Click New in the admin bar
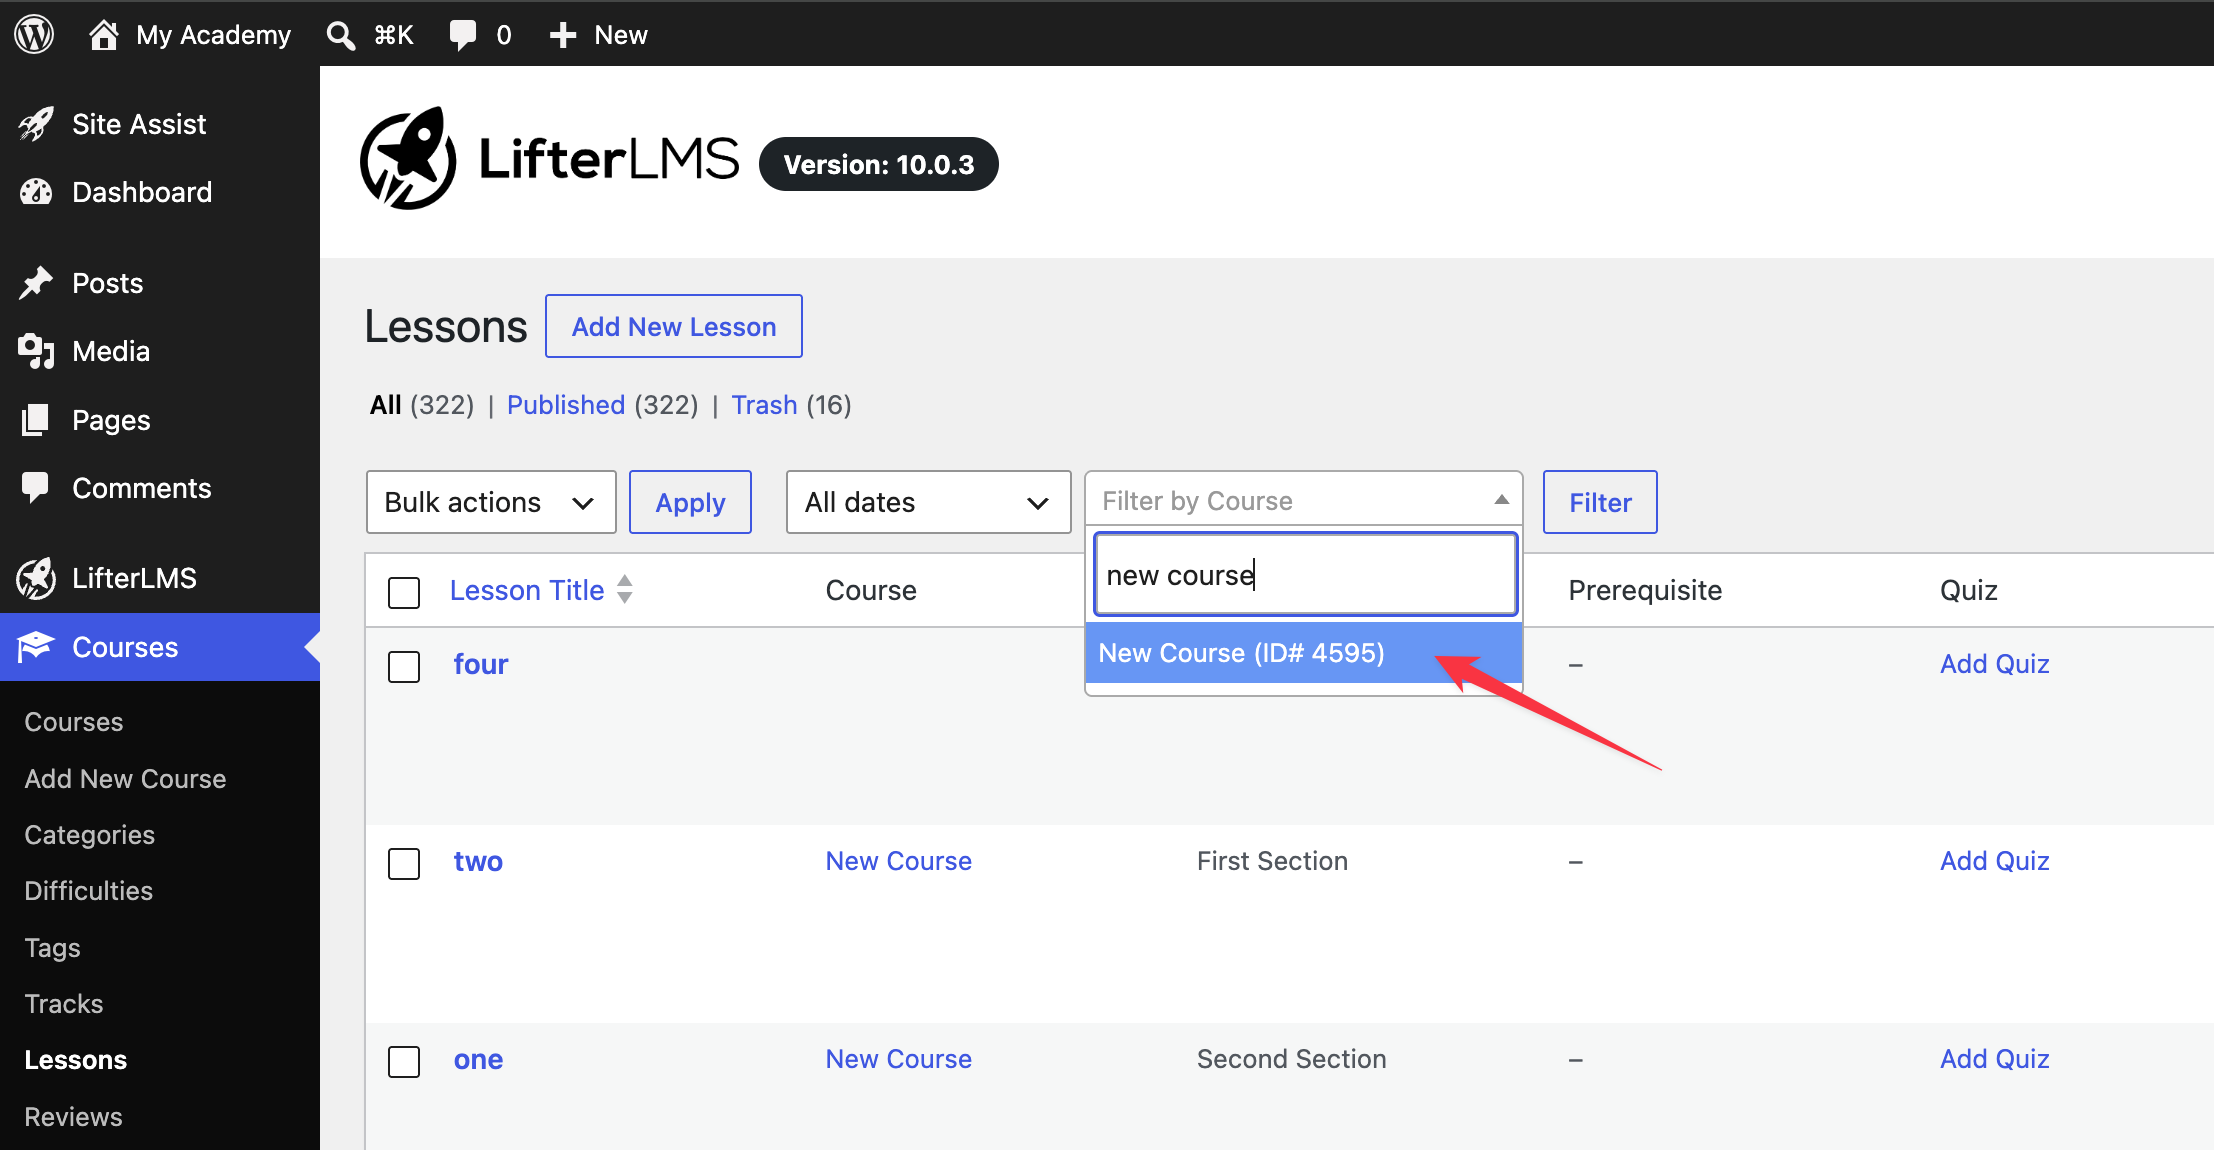The width and height of the screenshot is (2214, 1150). click(621, 35)
